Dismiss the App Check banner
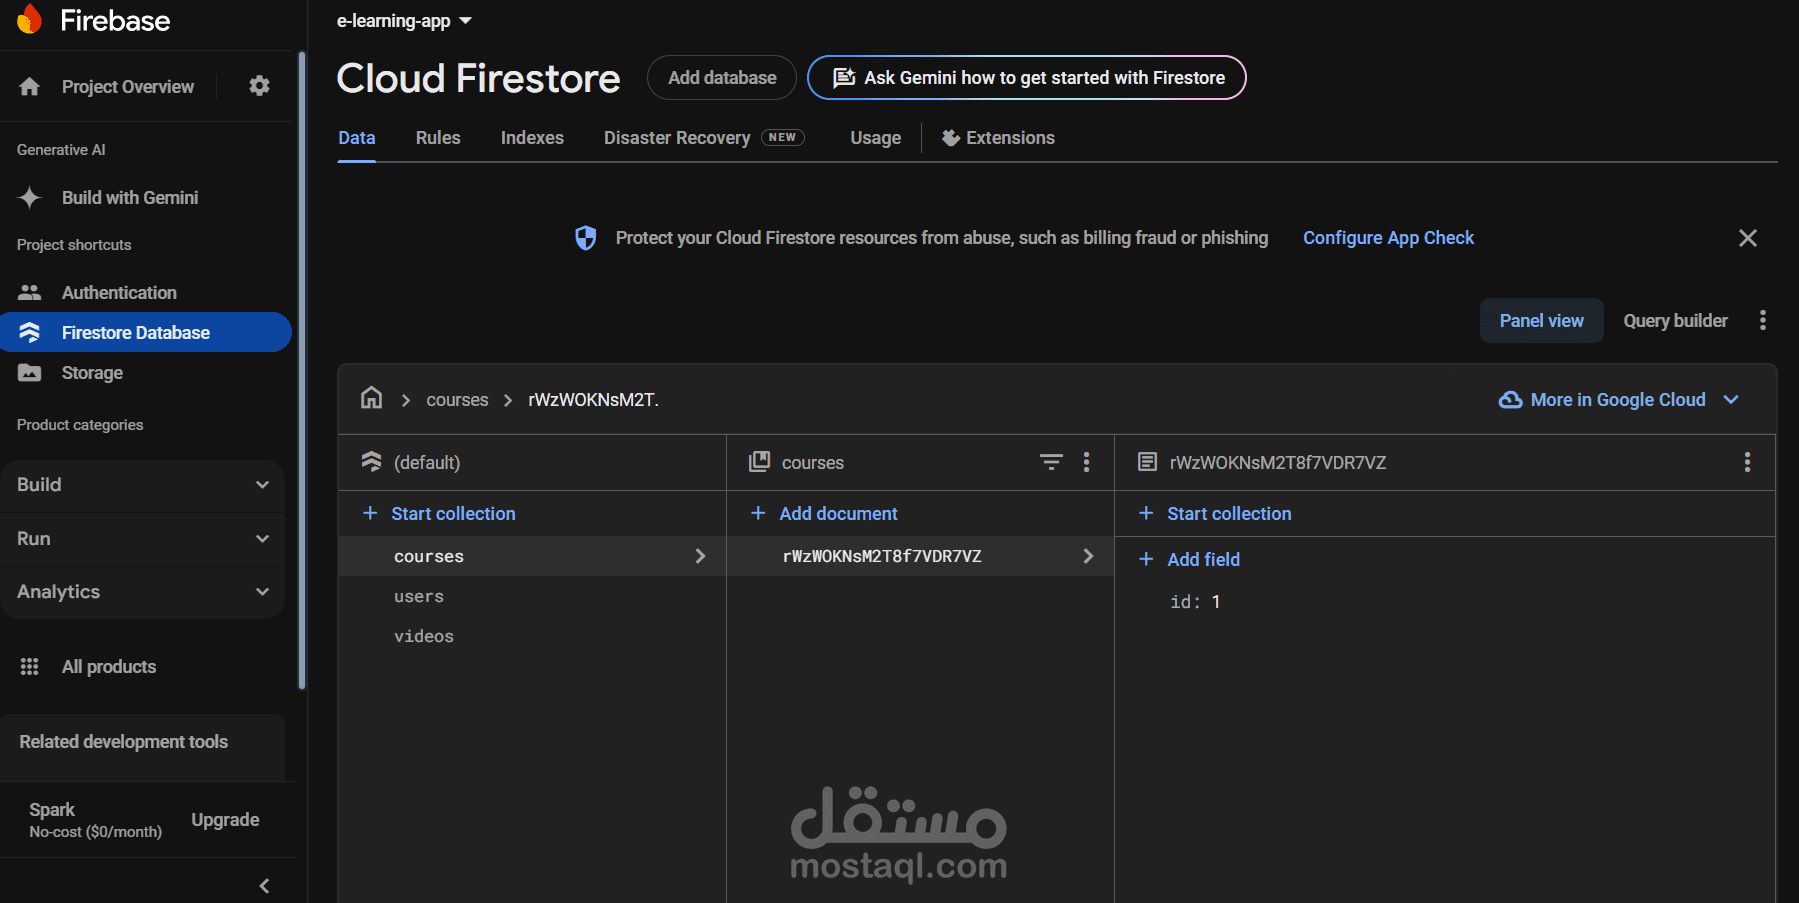The width and height of the screenshot is (1799, 903). 1748,238
